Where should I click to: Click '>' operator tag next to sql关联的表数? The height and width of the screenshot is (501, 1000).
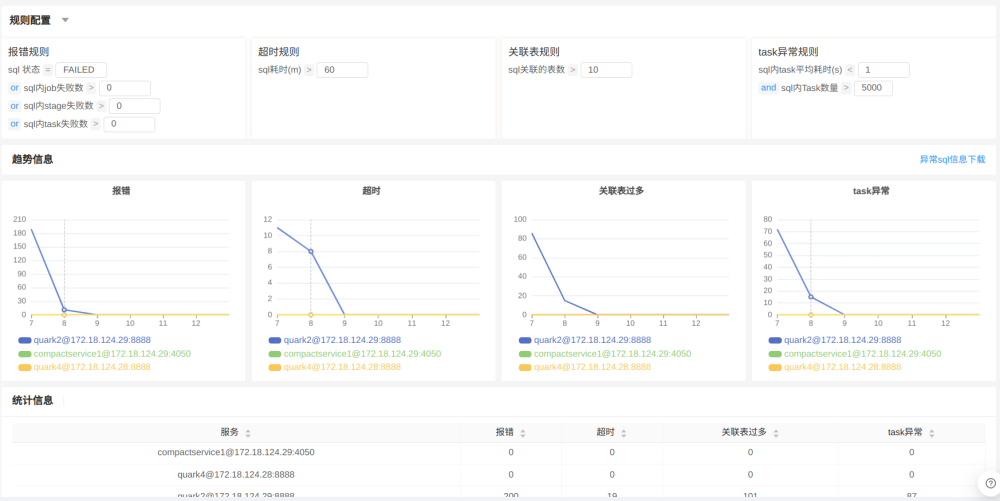573,70
